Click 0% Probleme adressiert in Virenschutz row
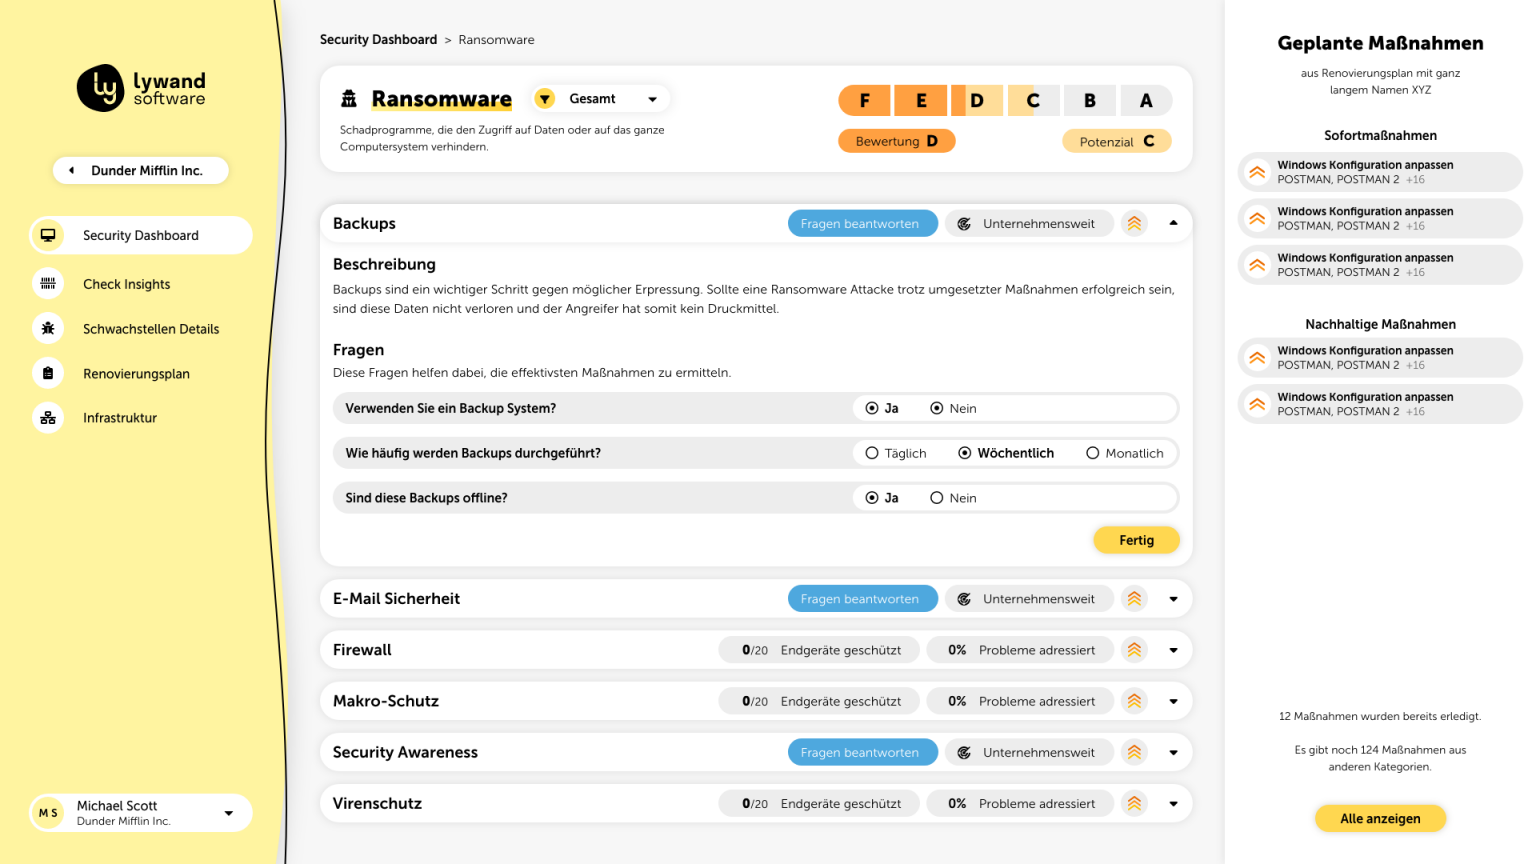This screenshot has width=1536, height=864. point(1020,803)
